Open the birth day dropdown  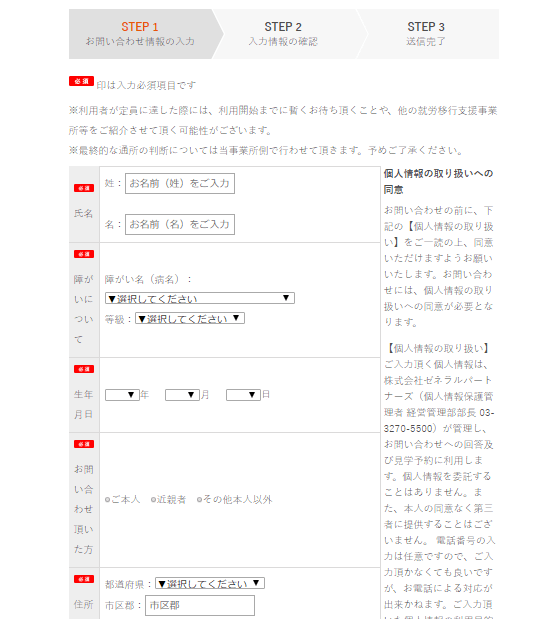[244, 395]
